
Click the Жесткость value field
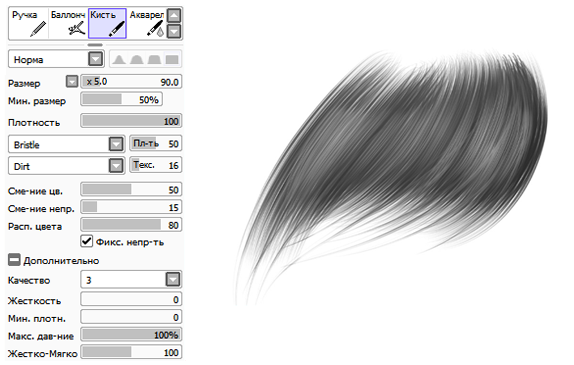[x=131, y=299]
